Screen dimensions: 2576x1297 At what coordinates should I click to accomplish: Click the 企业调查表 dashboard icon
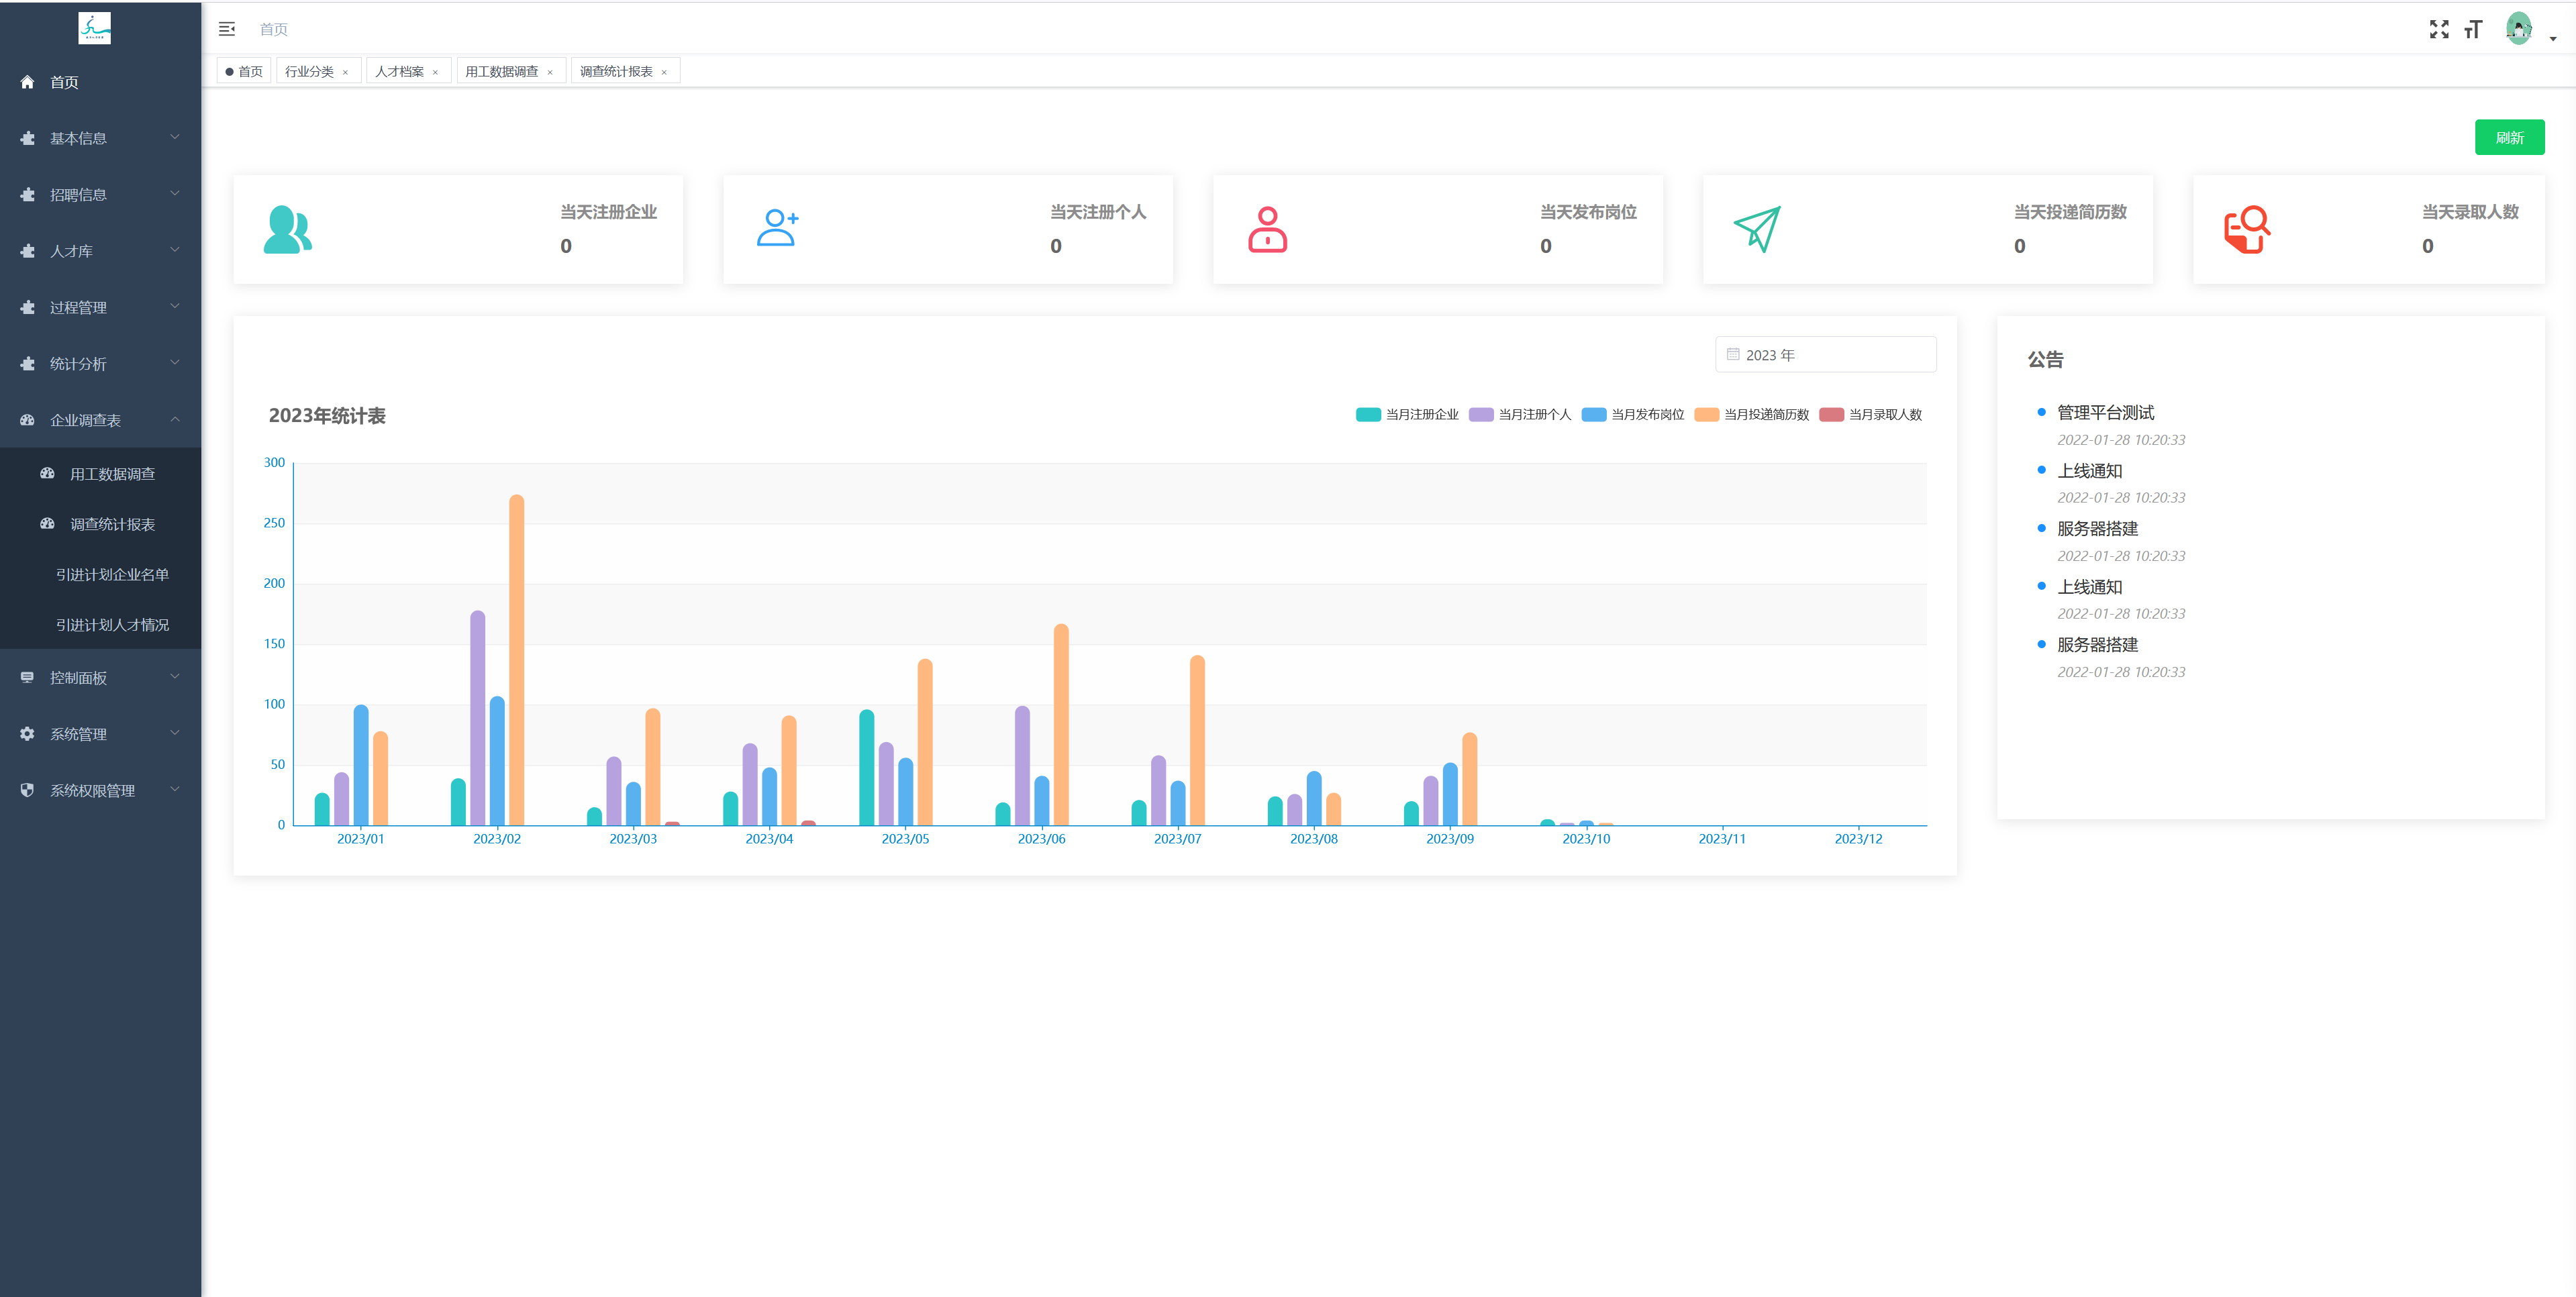(x=27, y=420)
